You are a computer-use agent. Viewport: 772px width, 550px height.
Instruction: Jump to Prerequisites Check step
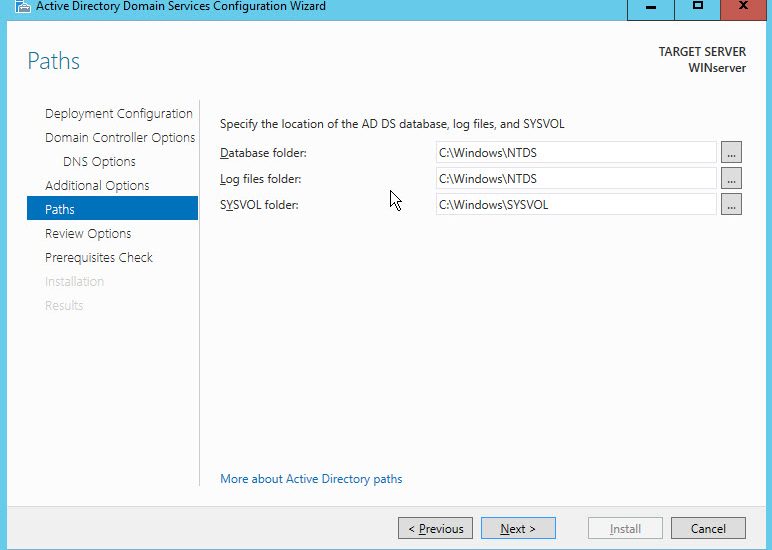pyautogui.click(x=99, y=258)
